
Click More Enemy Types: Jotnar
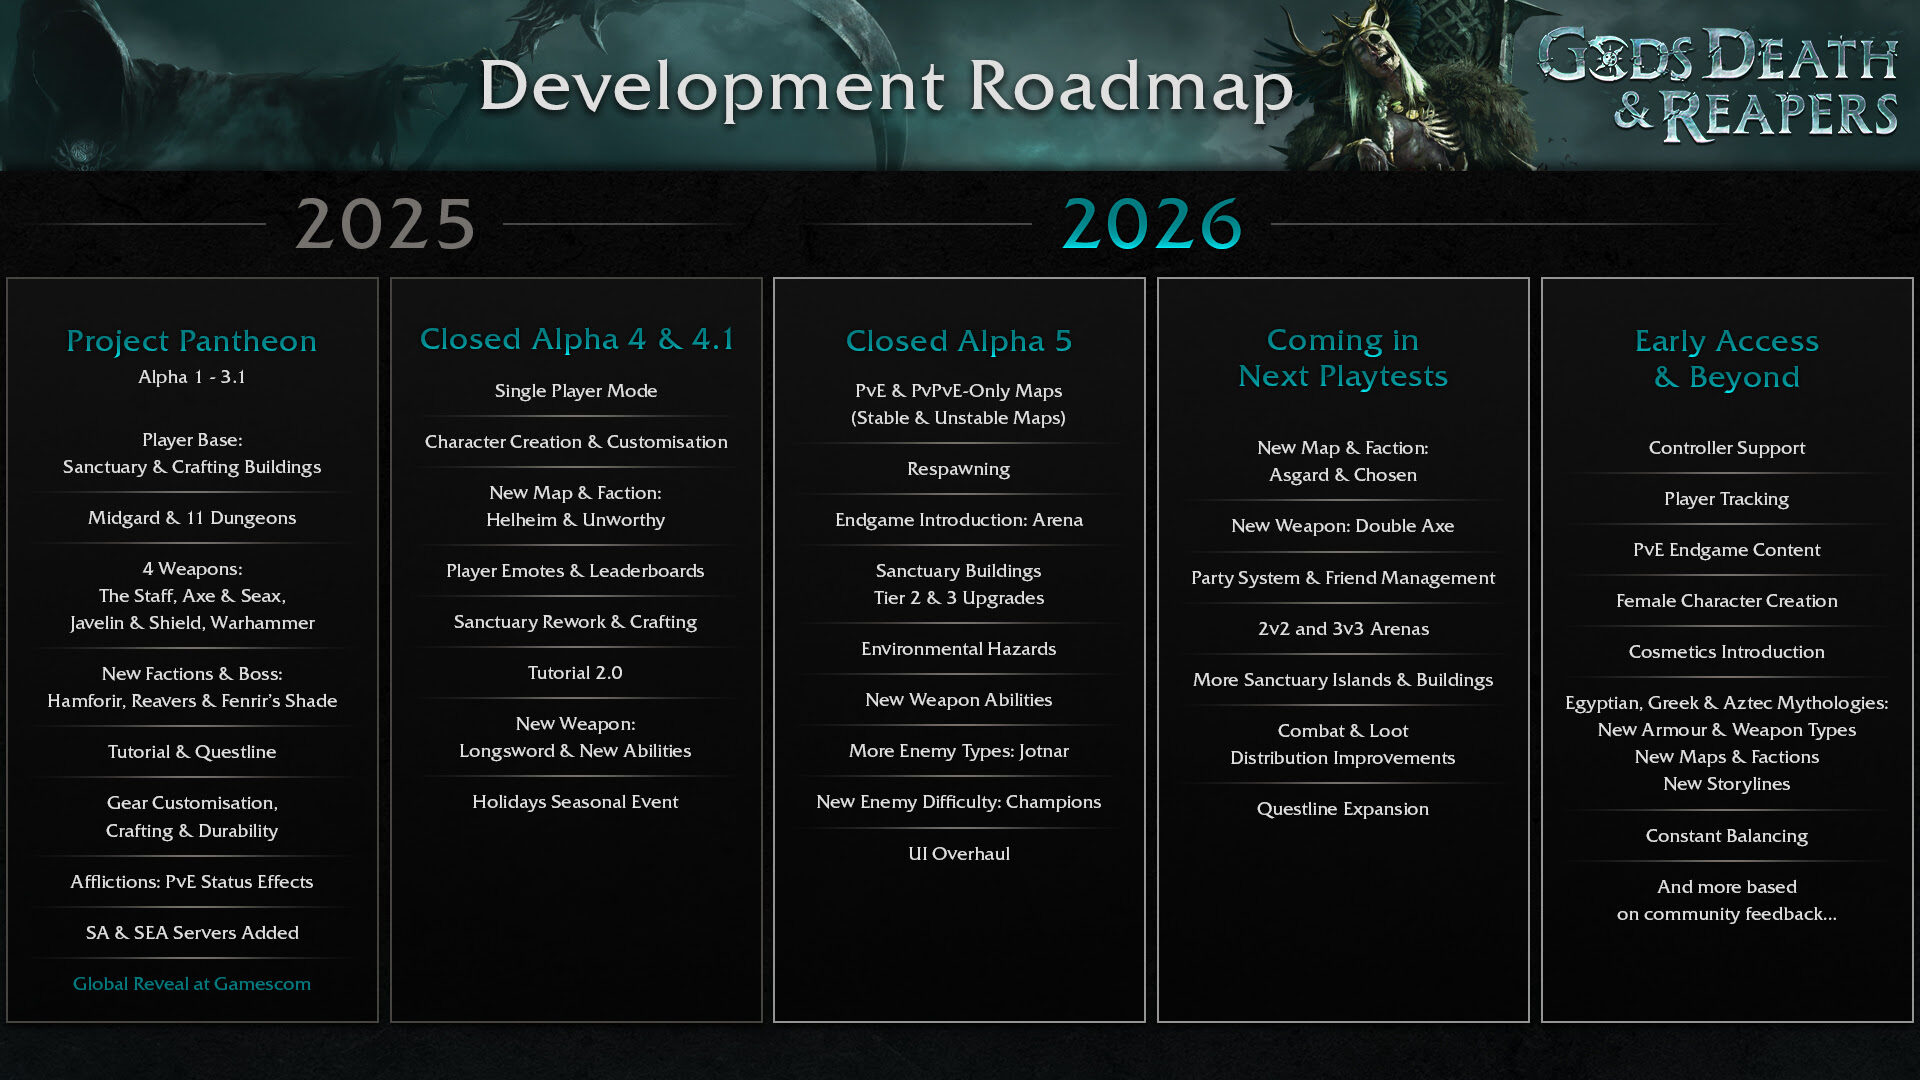click(959, 751)
